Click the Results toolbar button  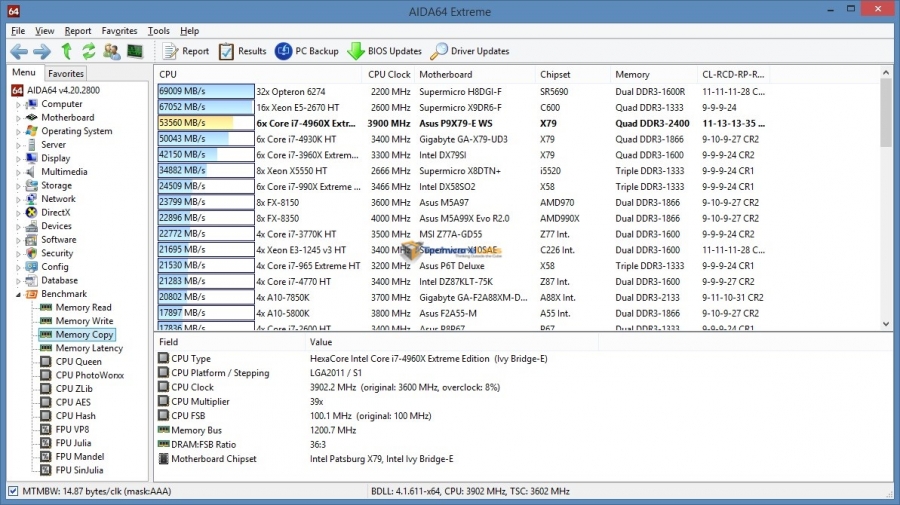[242, 51]
